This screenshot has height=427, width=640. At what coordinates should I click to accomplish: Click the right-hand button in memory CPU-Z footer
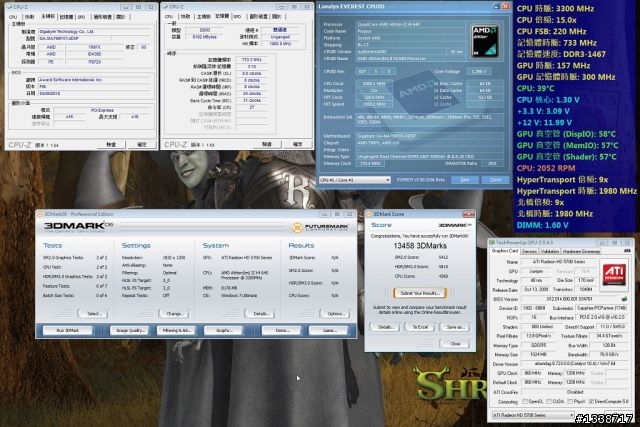[298, 144]
